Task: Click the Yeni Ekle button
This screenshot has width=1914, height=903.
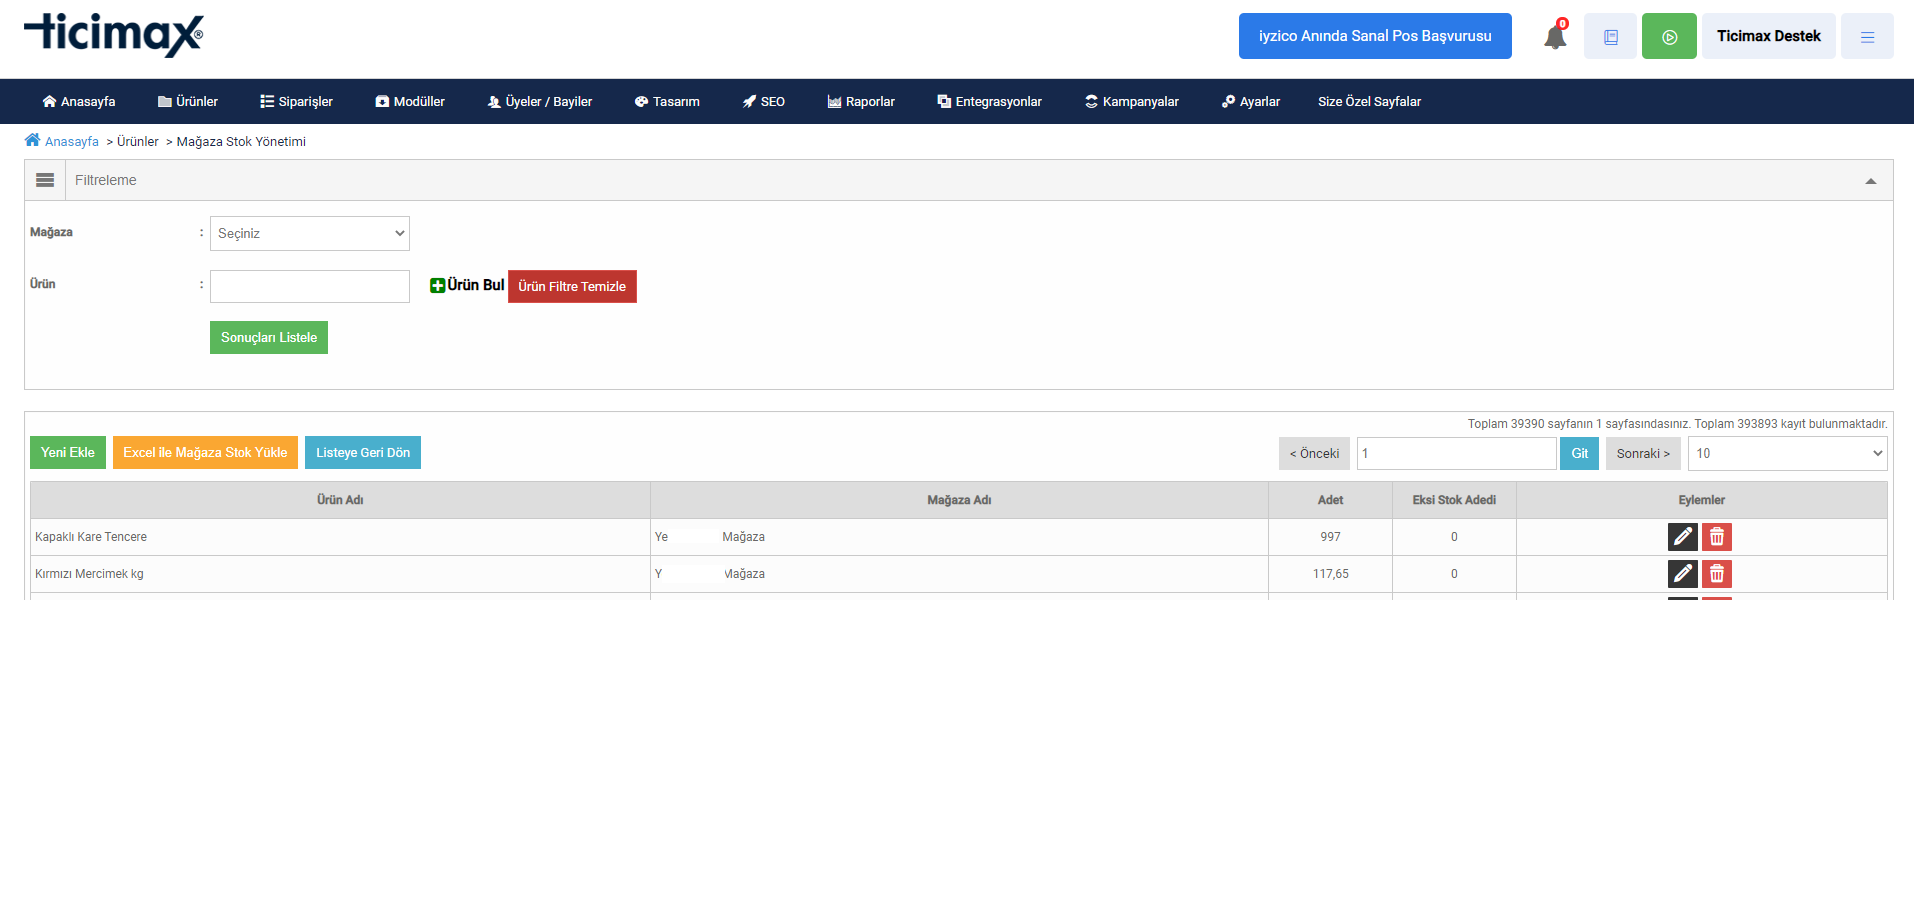Action: [x=68, y=452]
